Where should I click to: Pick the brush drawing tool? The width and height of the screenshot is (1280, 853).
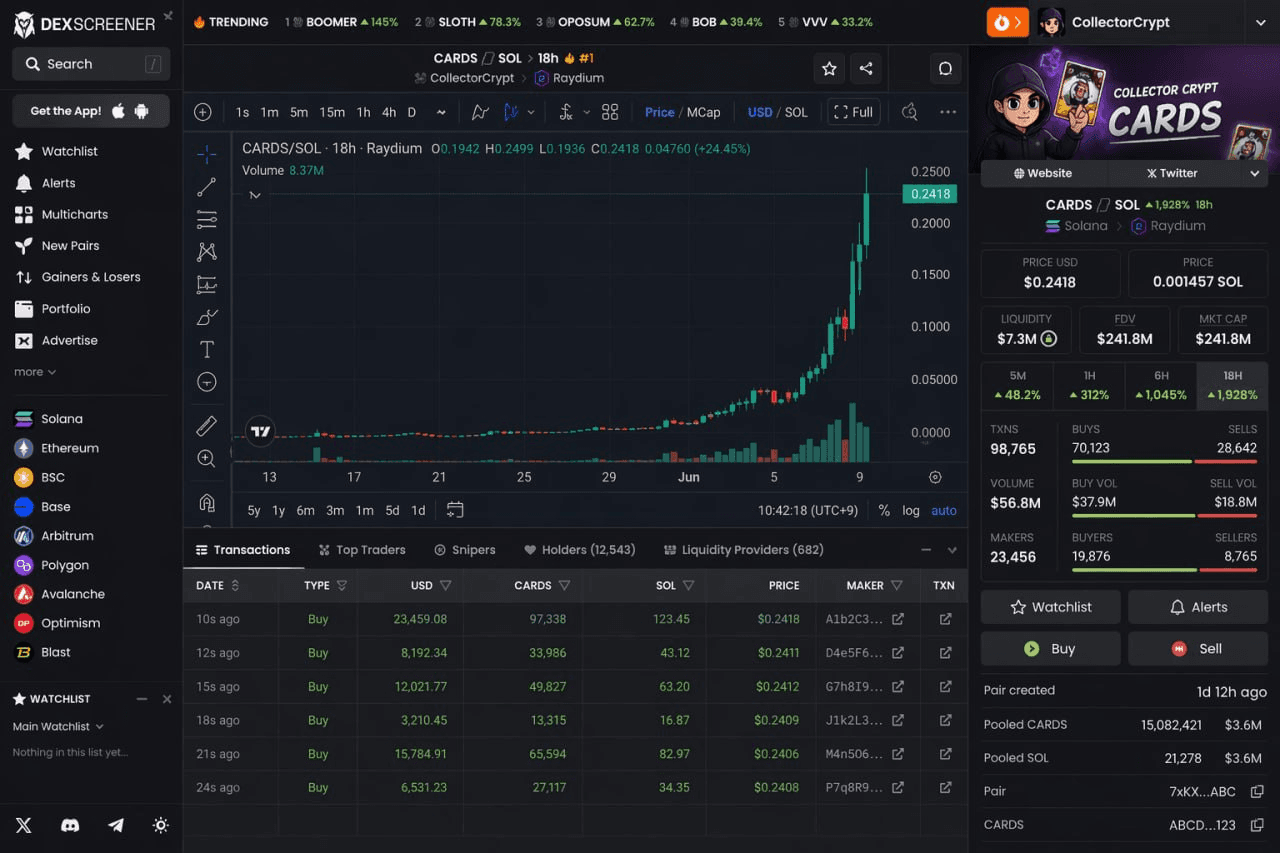(207, 317)
